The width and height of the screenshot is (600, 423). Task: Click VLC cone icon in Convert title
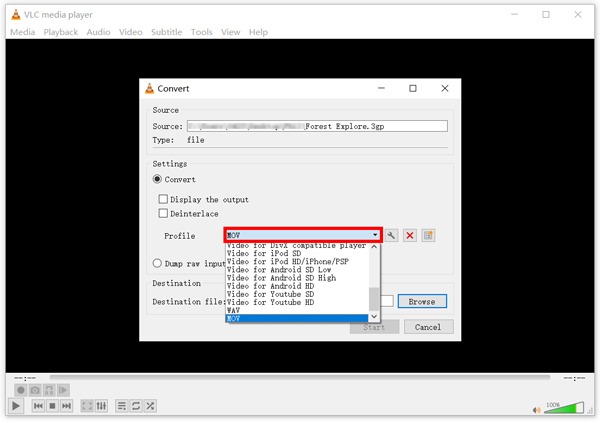pos(149,88)
